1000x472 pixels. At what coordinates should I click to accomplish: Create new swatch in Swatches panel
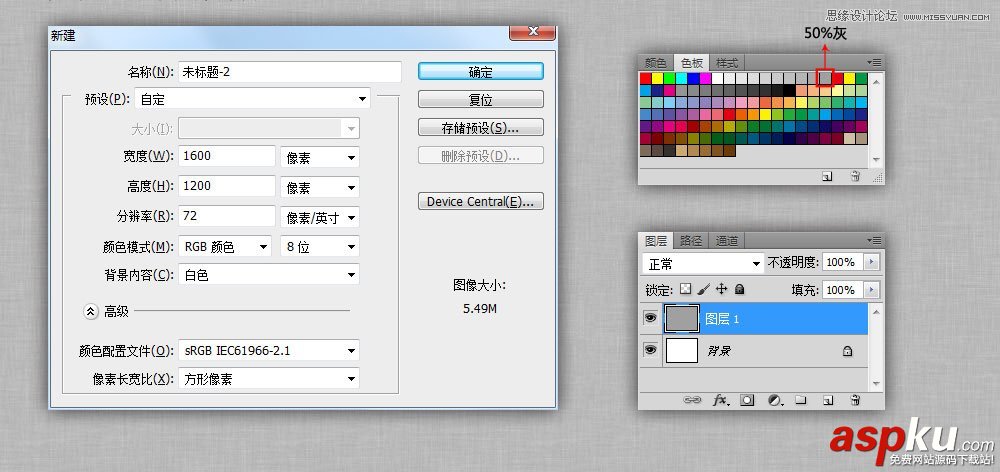[x=827, y=177]
